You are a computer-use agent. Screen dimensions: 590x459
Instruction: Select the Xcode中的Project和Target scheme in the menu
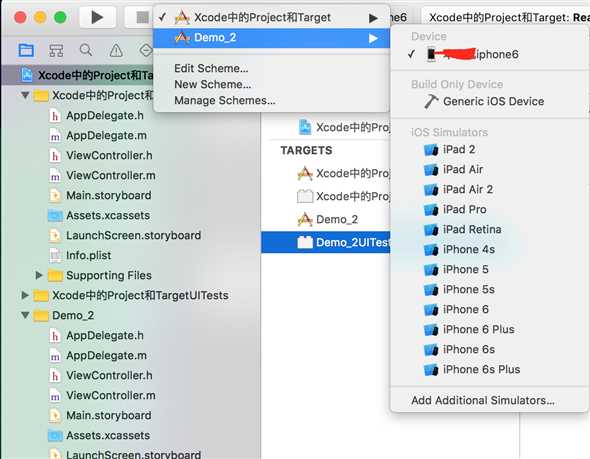pyautogui.click(x=271, y=17)
